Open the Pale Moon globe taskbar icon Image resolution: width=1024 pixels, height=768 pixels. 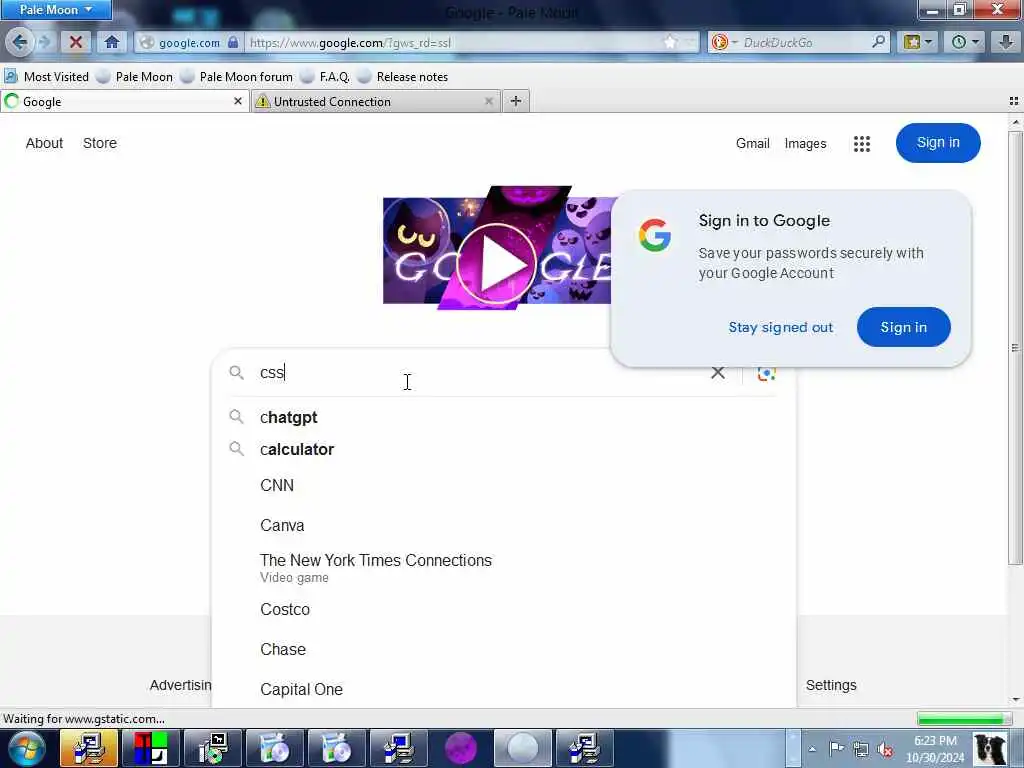pyautogui.click(x=522, y=748)
